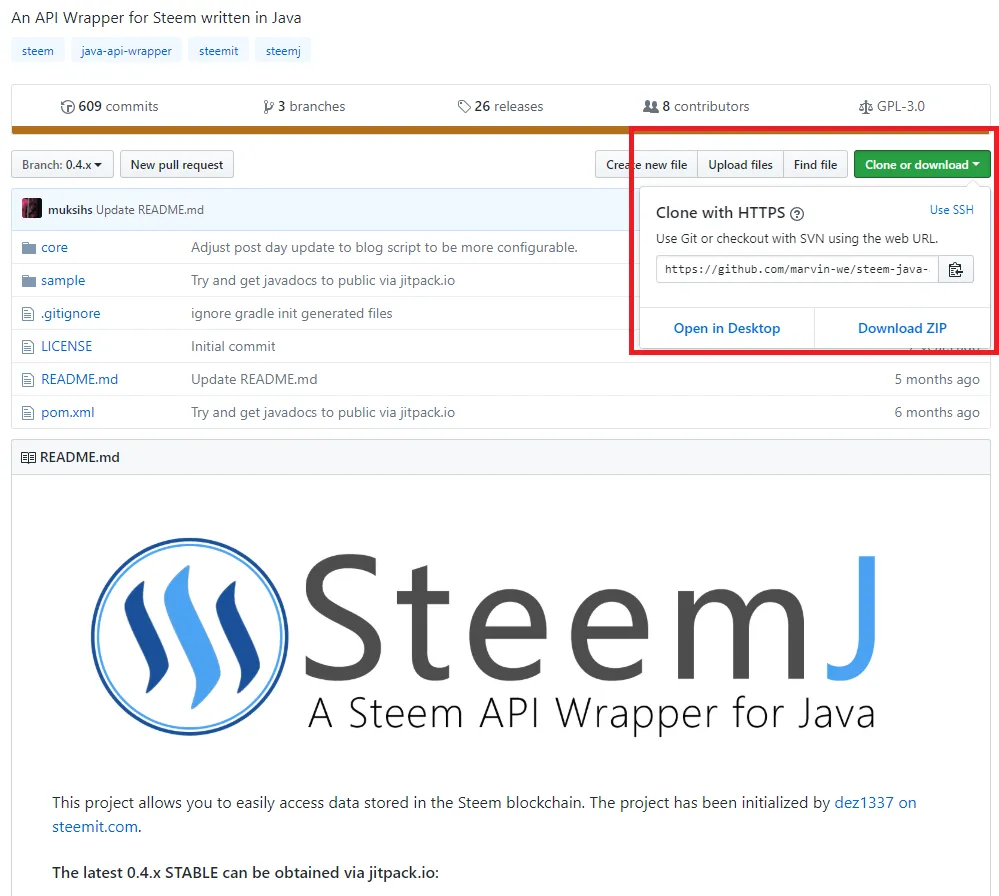Open the core folder link
The height and width of the screenshot is (896, 999).
(x=54, y=247)
